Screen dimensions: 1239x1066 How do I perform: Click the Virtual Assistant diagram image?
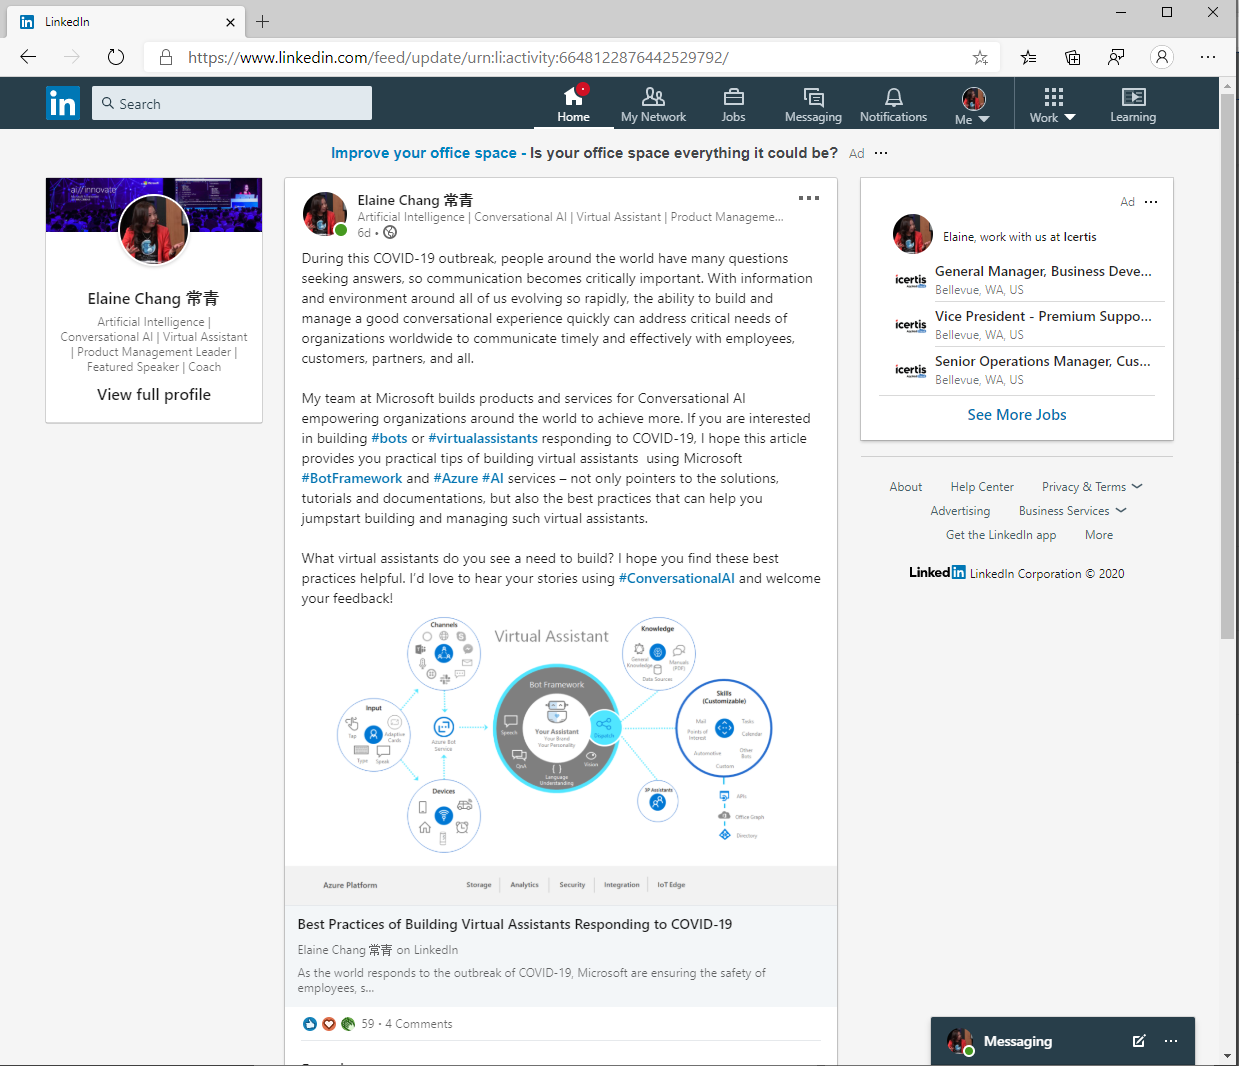560,760
